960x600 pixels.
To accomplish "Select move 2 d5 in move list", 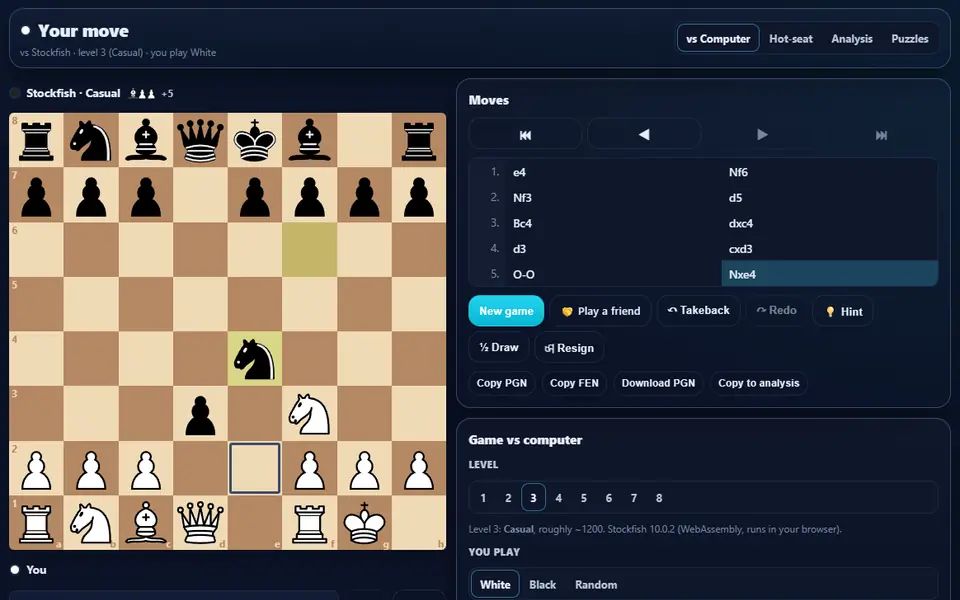I will click(x=830, y=198).
